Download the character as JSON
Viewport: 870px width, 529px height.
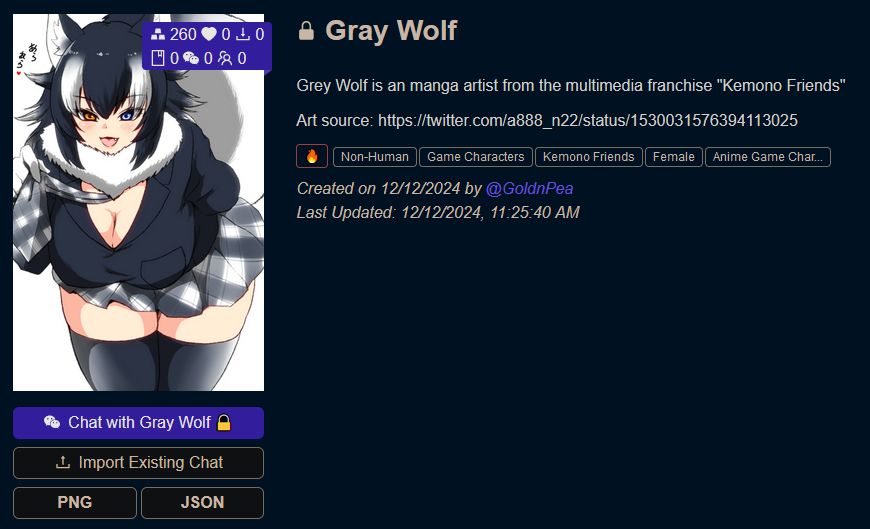pos(203,503)
